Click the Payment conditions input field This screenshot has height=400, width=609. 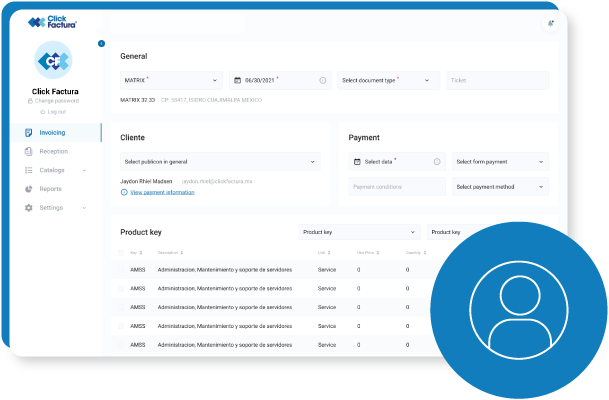(x=397, y=187)
